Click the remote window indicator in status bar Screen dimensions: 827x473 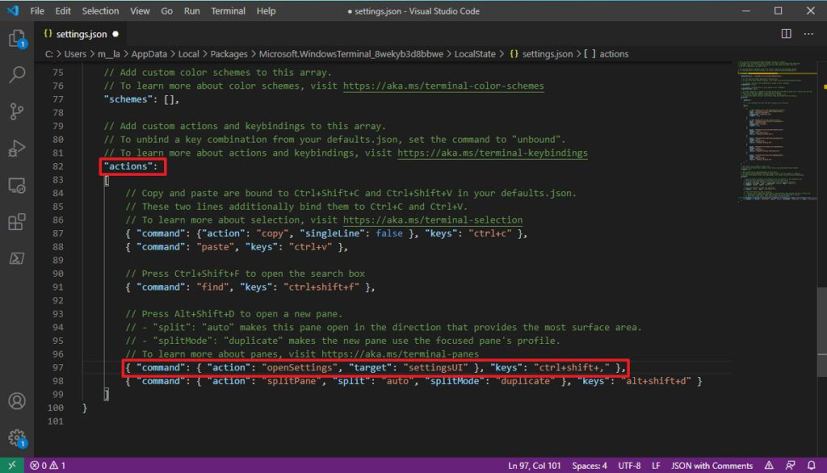(x=12, y=465)
